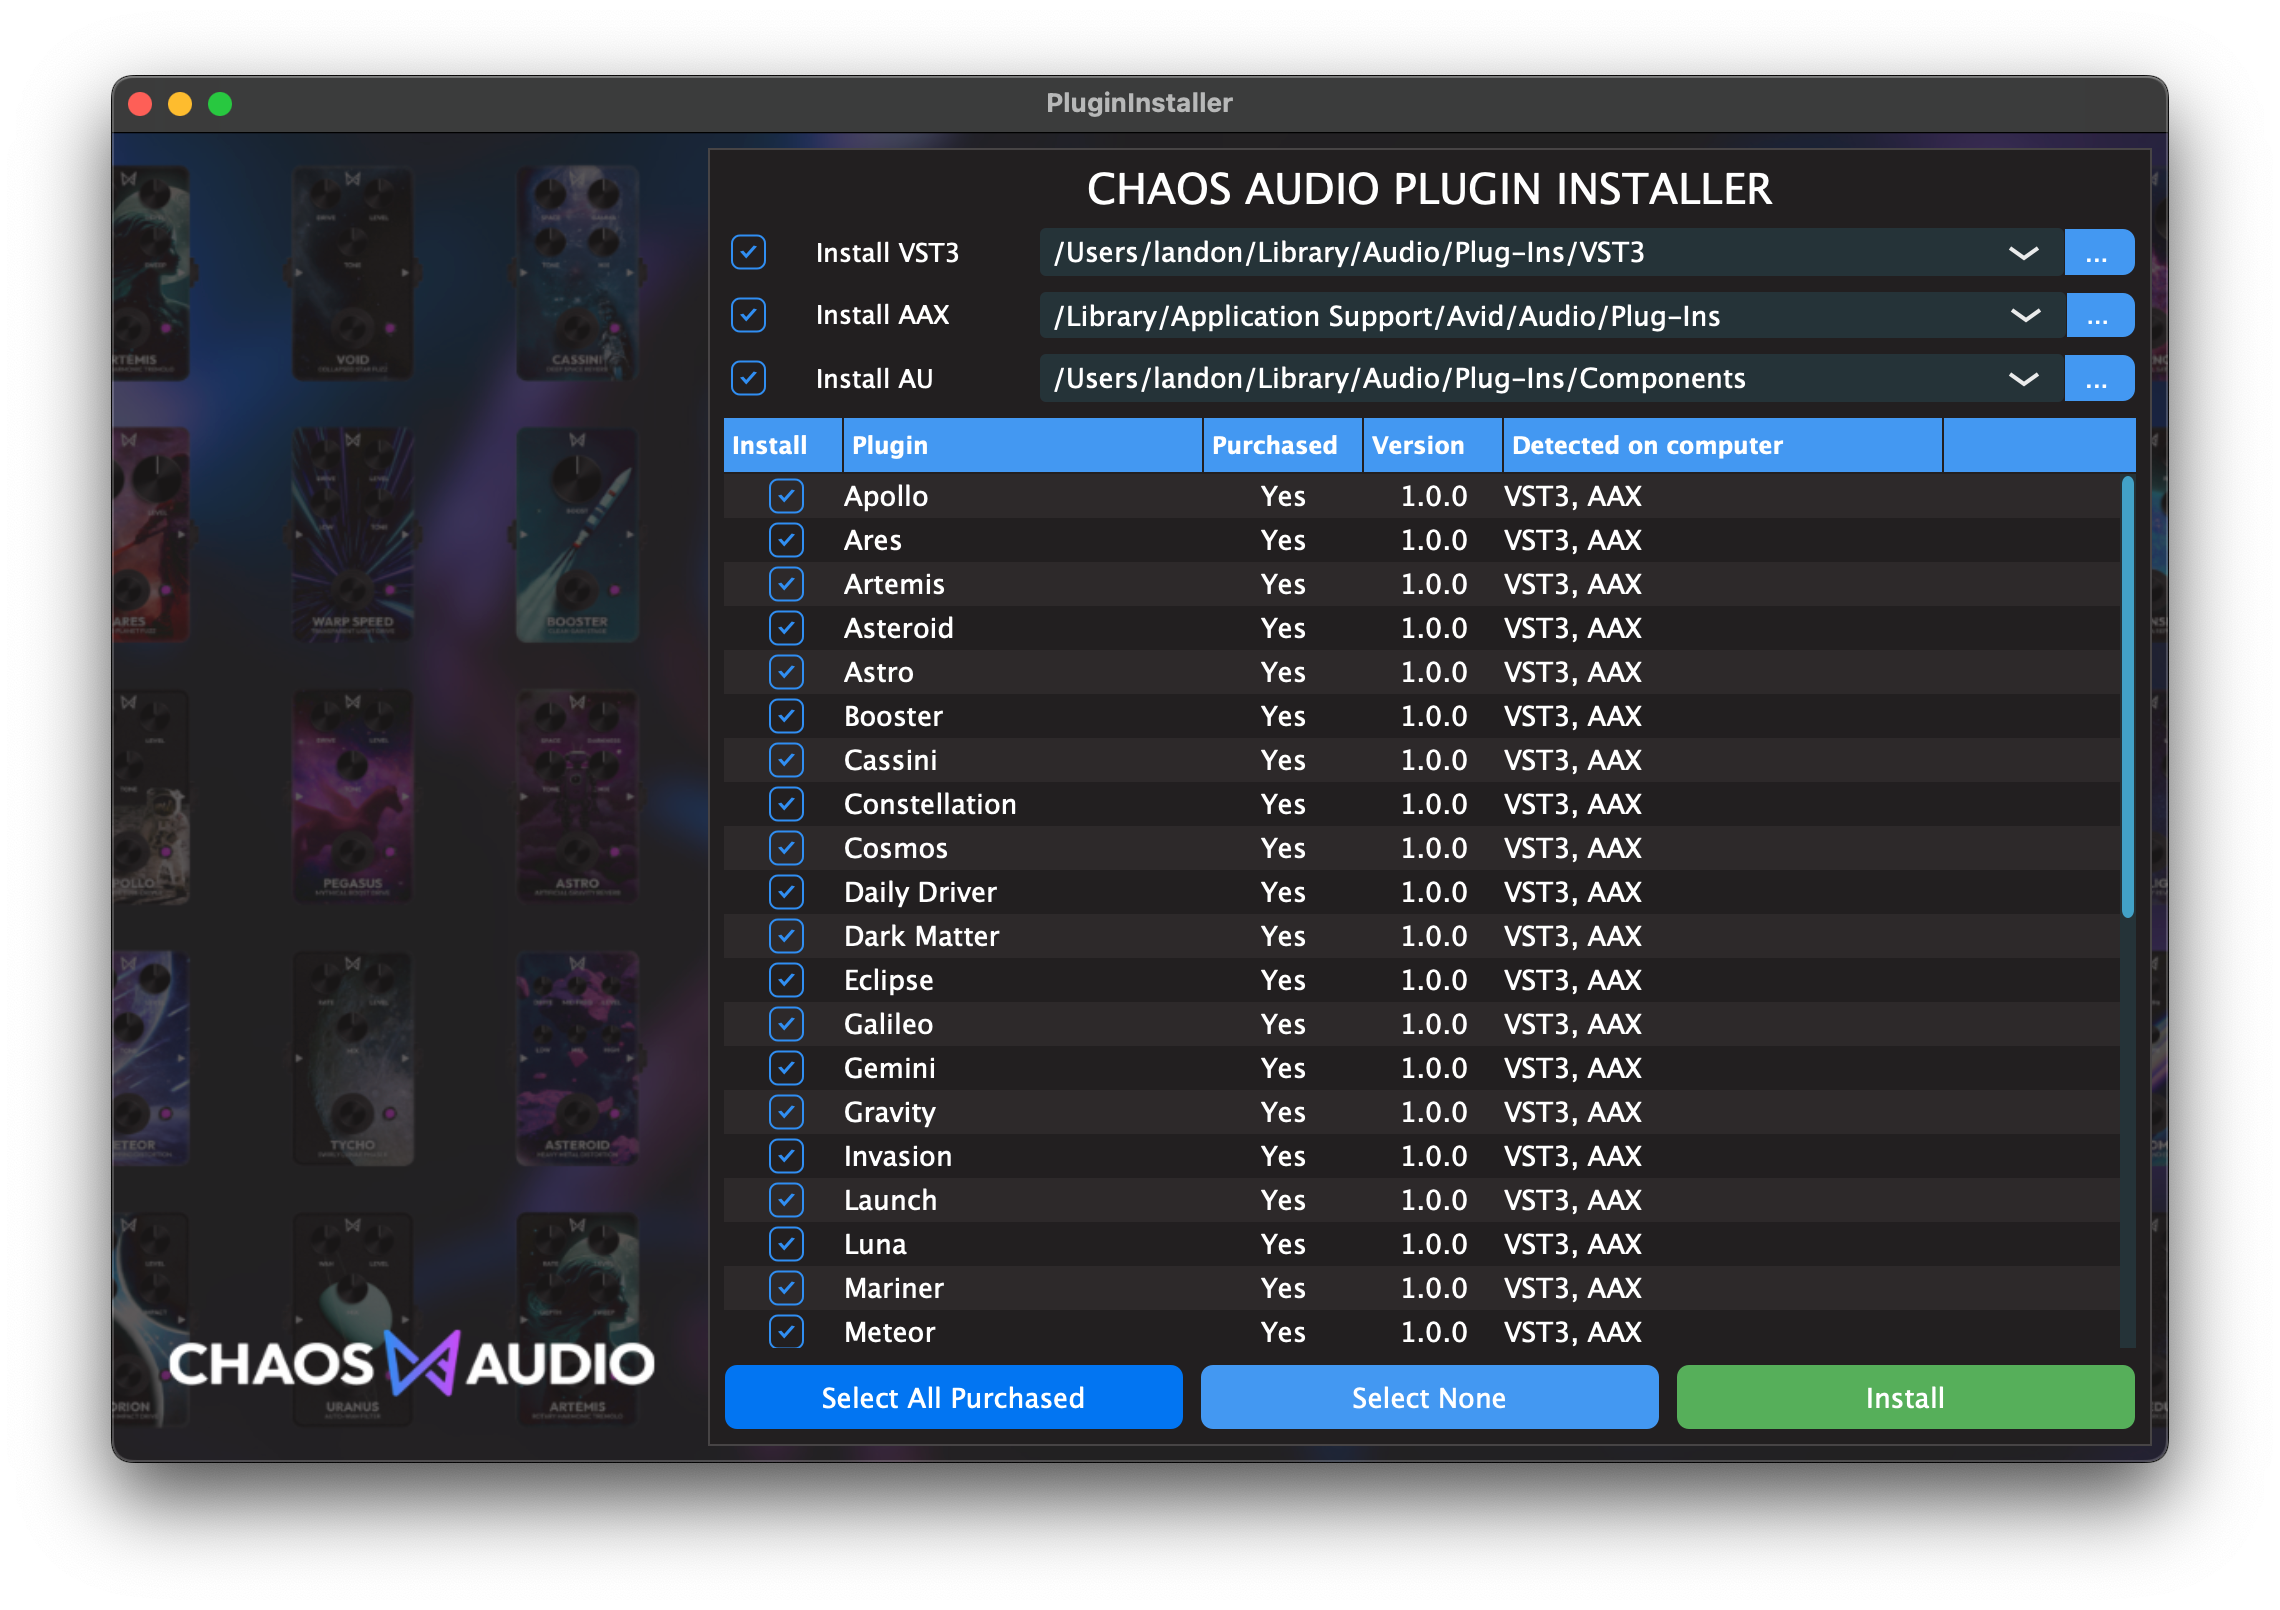Click the Chaos Audio logo
Viewport: 2280px width, 1610px height.
(x=411, y=1364)
